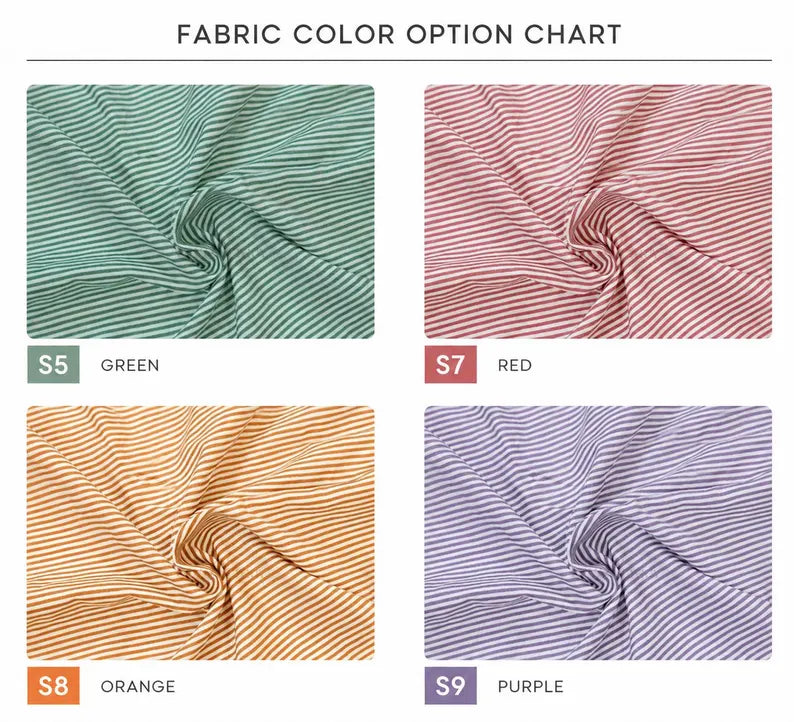Open the orange striped fabric image
794x722 pixels.
point(201,533)
